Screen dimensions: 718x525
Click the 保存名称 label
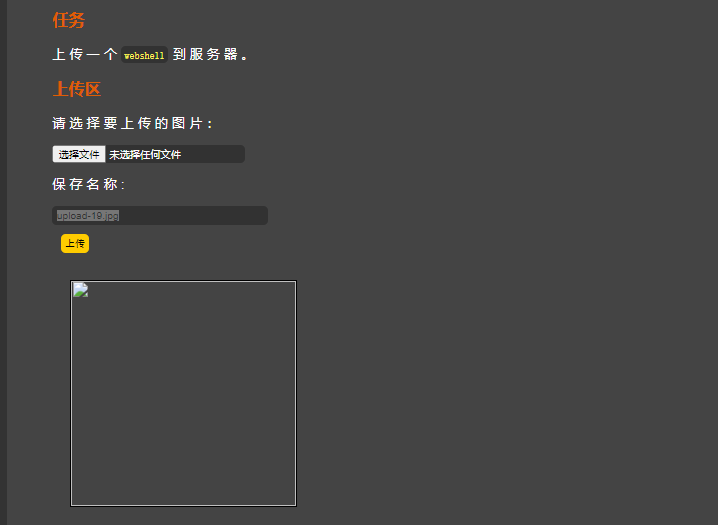point(88,185)
